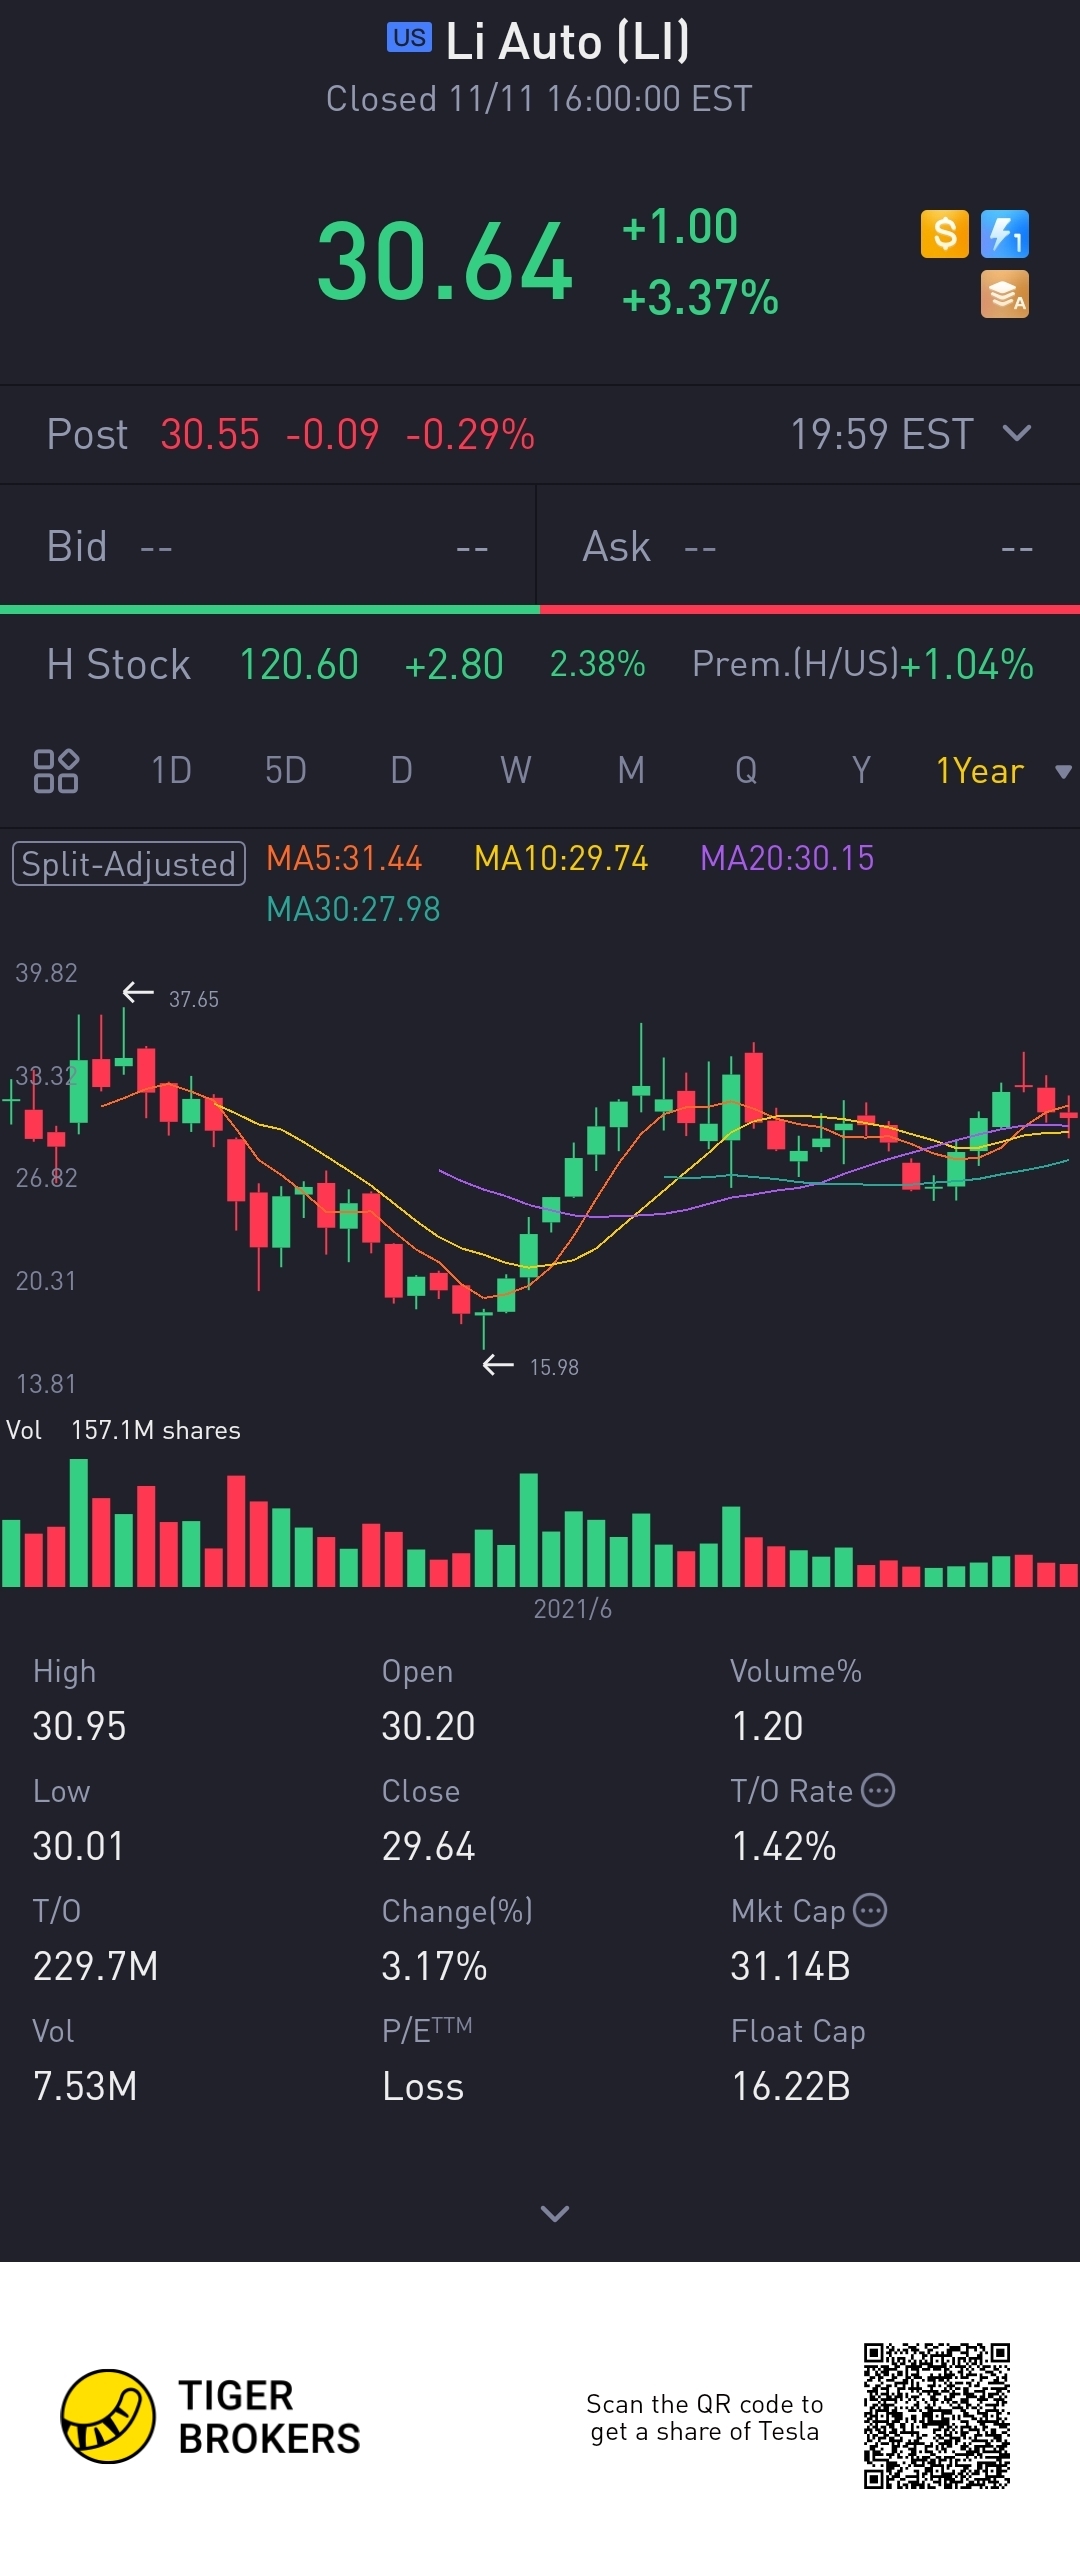Tap the MA10:29.74 indicator label
This screenshot has width=1080, height=2572.
pyautogui.click(x=561, y=858)
